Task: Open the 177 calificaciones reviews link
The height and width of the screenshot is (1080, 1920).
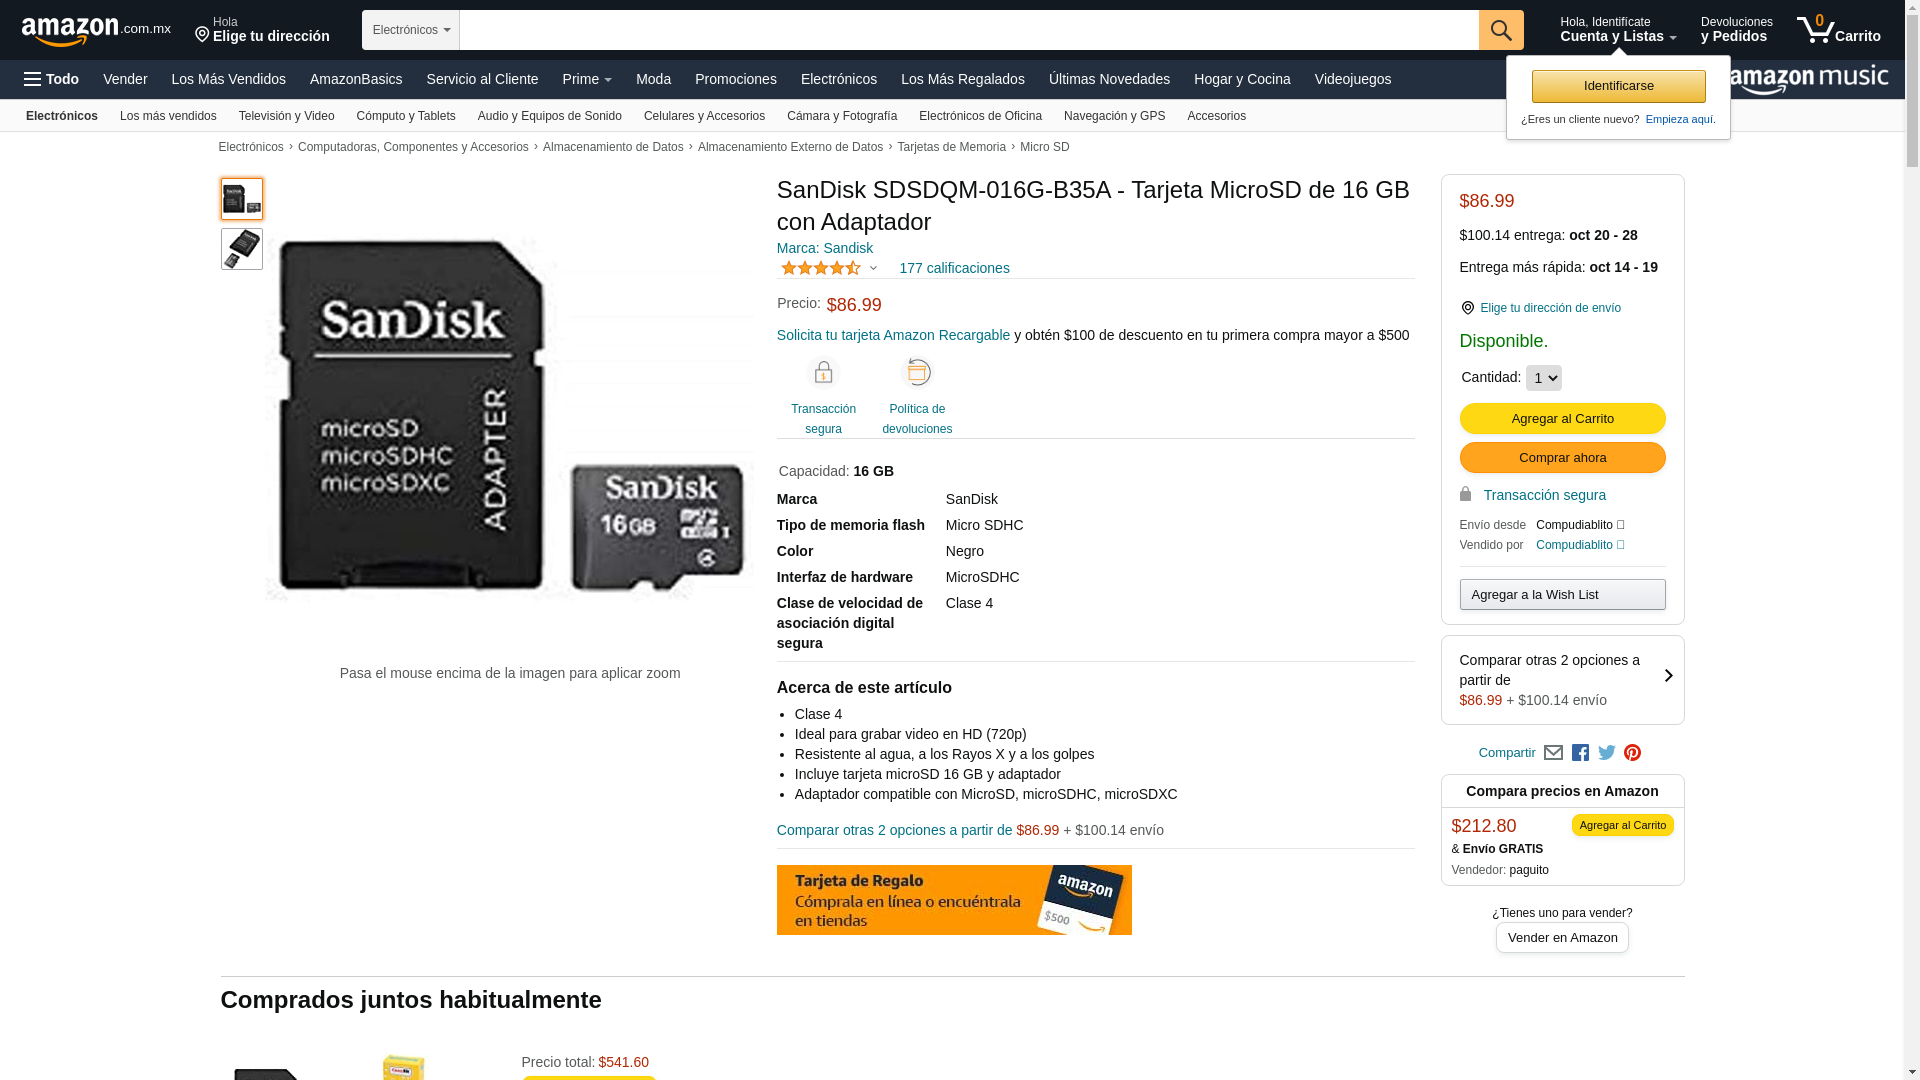Action: coord(954,268)
